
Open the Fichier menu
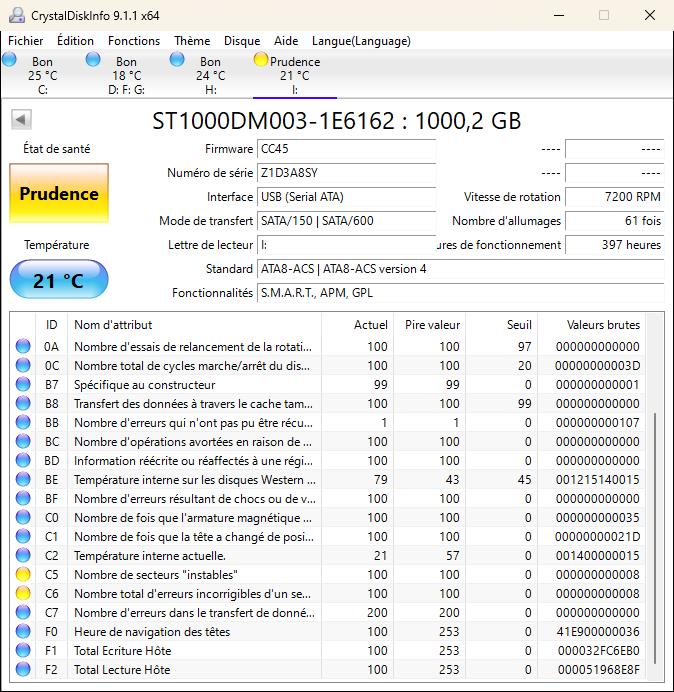[26, 41]
